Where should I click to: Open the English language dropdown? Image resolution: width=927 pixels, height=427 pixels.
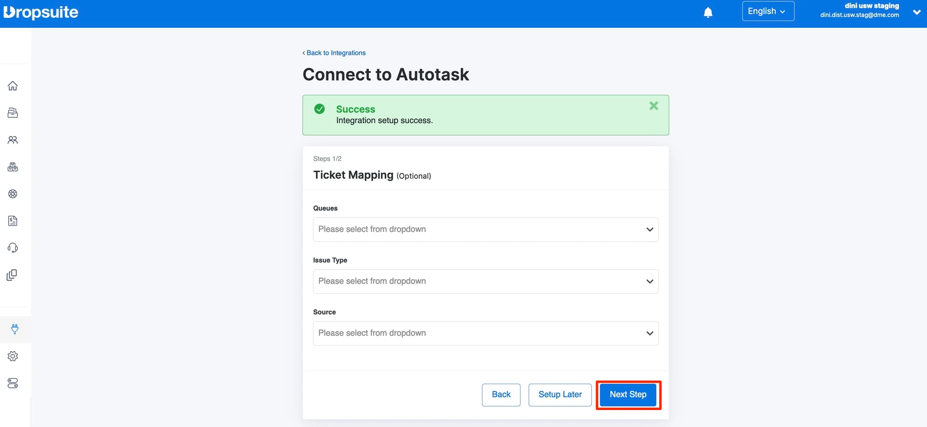[768, 11]
